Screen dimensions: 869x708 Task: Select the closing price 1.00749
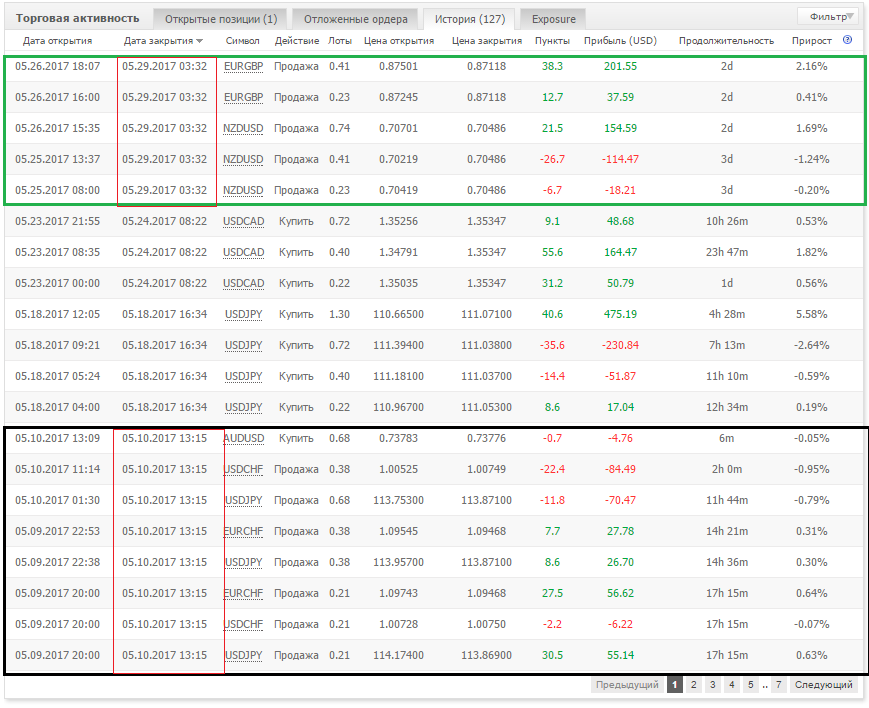487,470
